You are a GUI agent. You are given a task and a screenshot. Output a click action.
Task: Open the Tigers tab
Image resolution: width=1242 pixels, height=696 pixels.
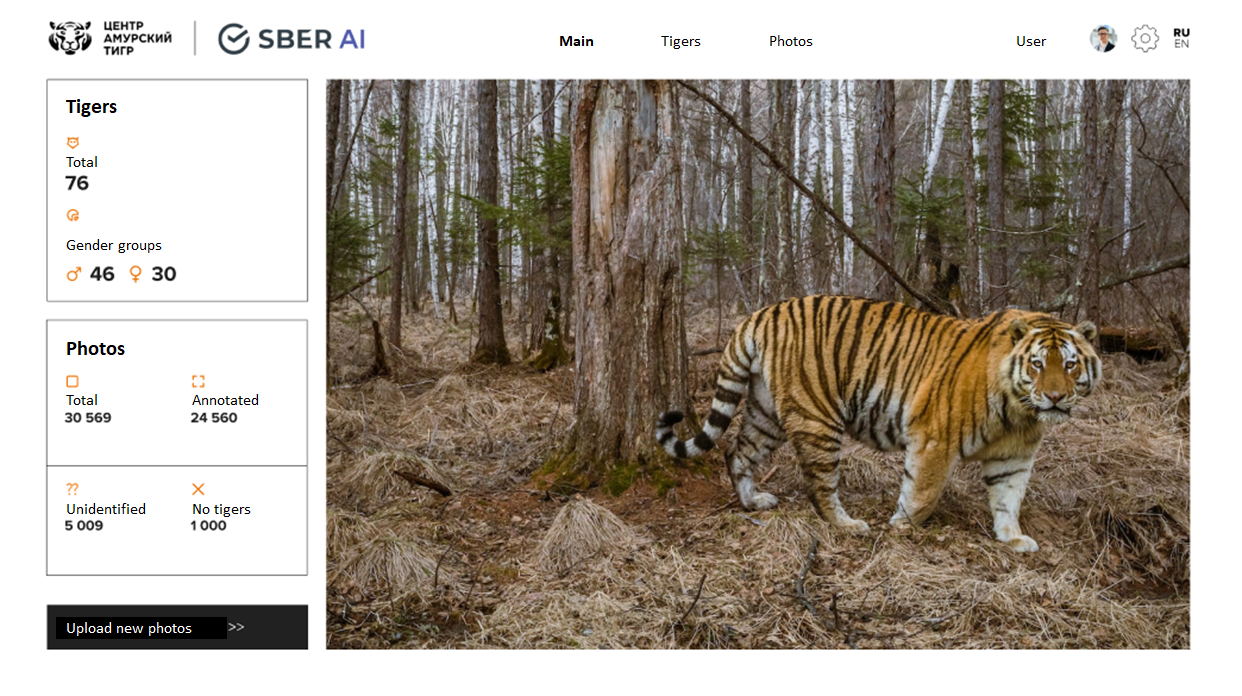[681, 41]
